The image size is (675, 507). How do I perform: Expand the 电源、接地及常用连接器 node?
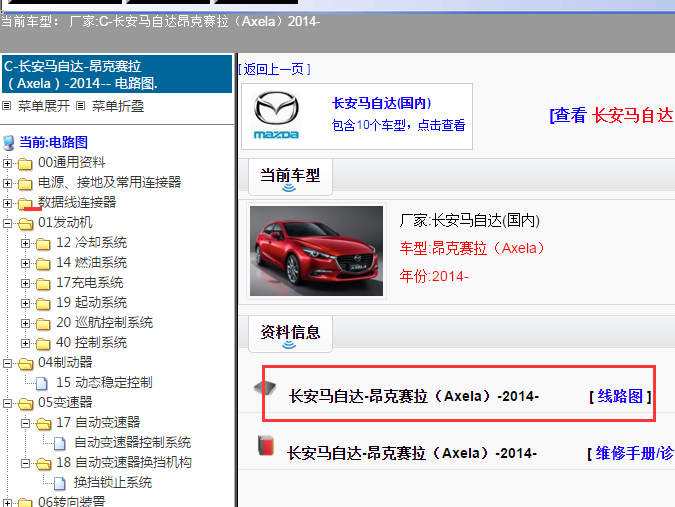click(x=7, y=183)
